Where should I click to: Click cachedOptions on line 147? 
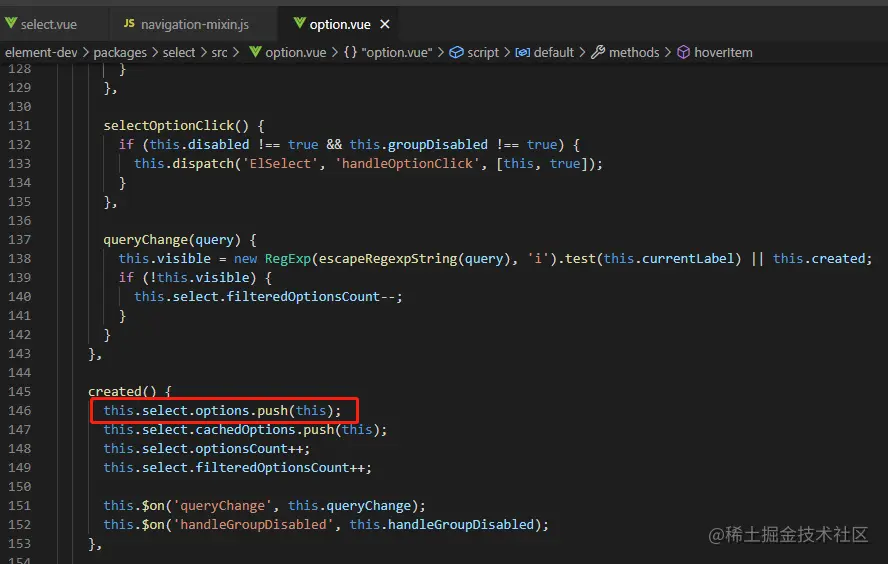(245, 430)
